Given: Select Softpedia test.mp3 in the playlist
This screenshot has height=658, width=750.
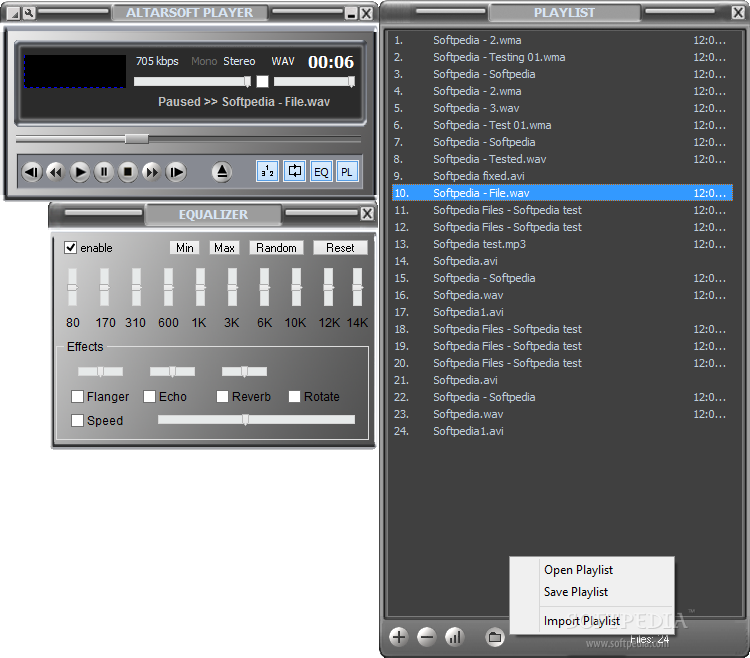Looking at the screenshot, I should coord(562,244).
